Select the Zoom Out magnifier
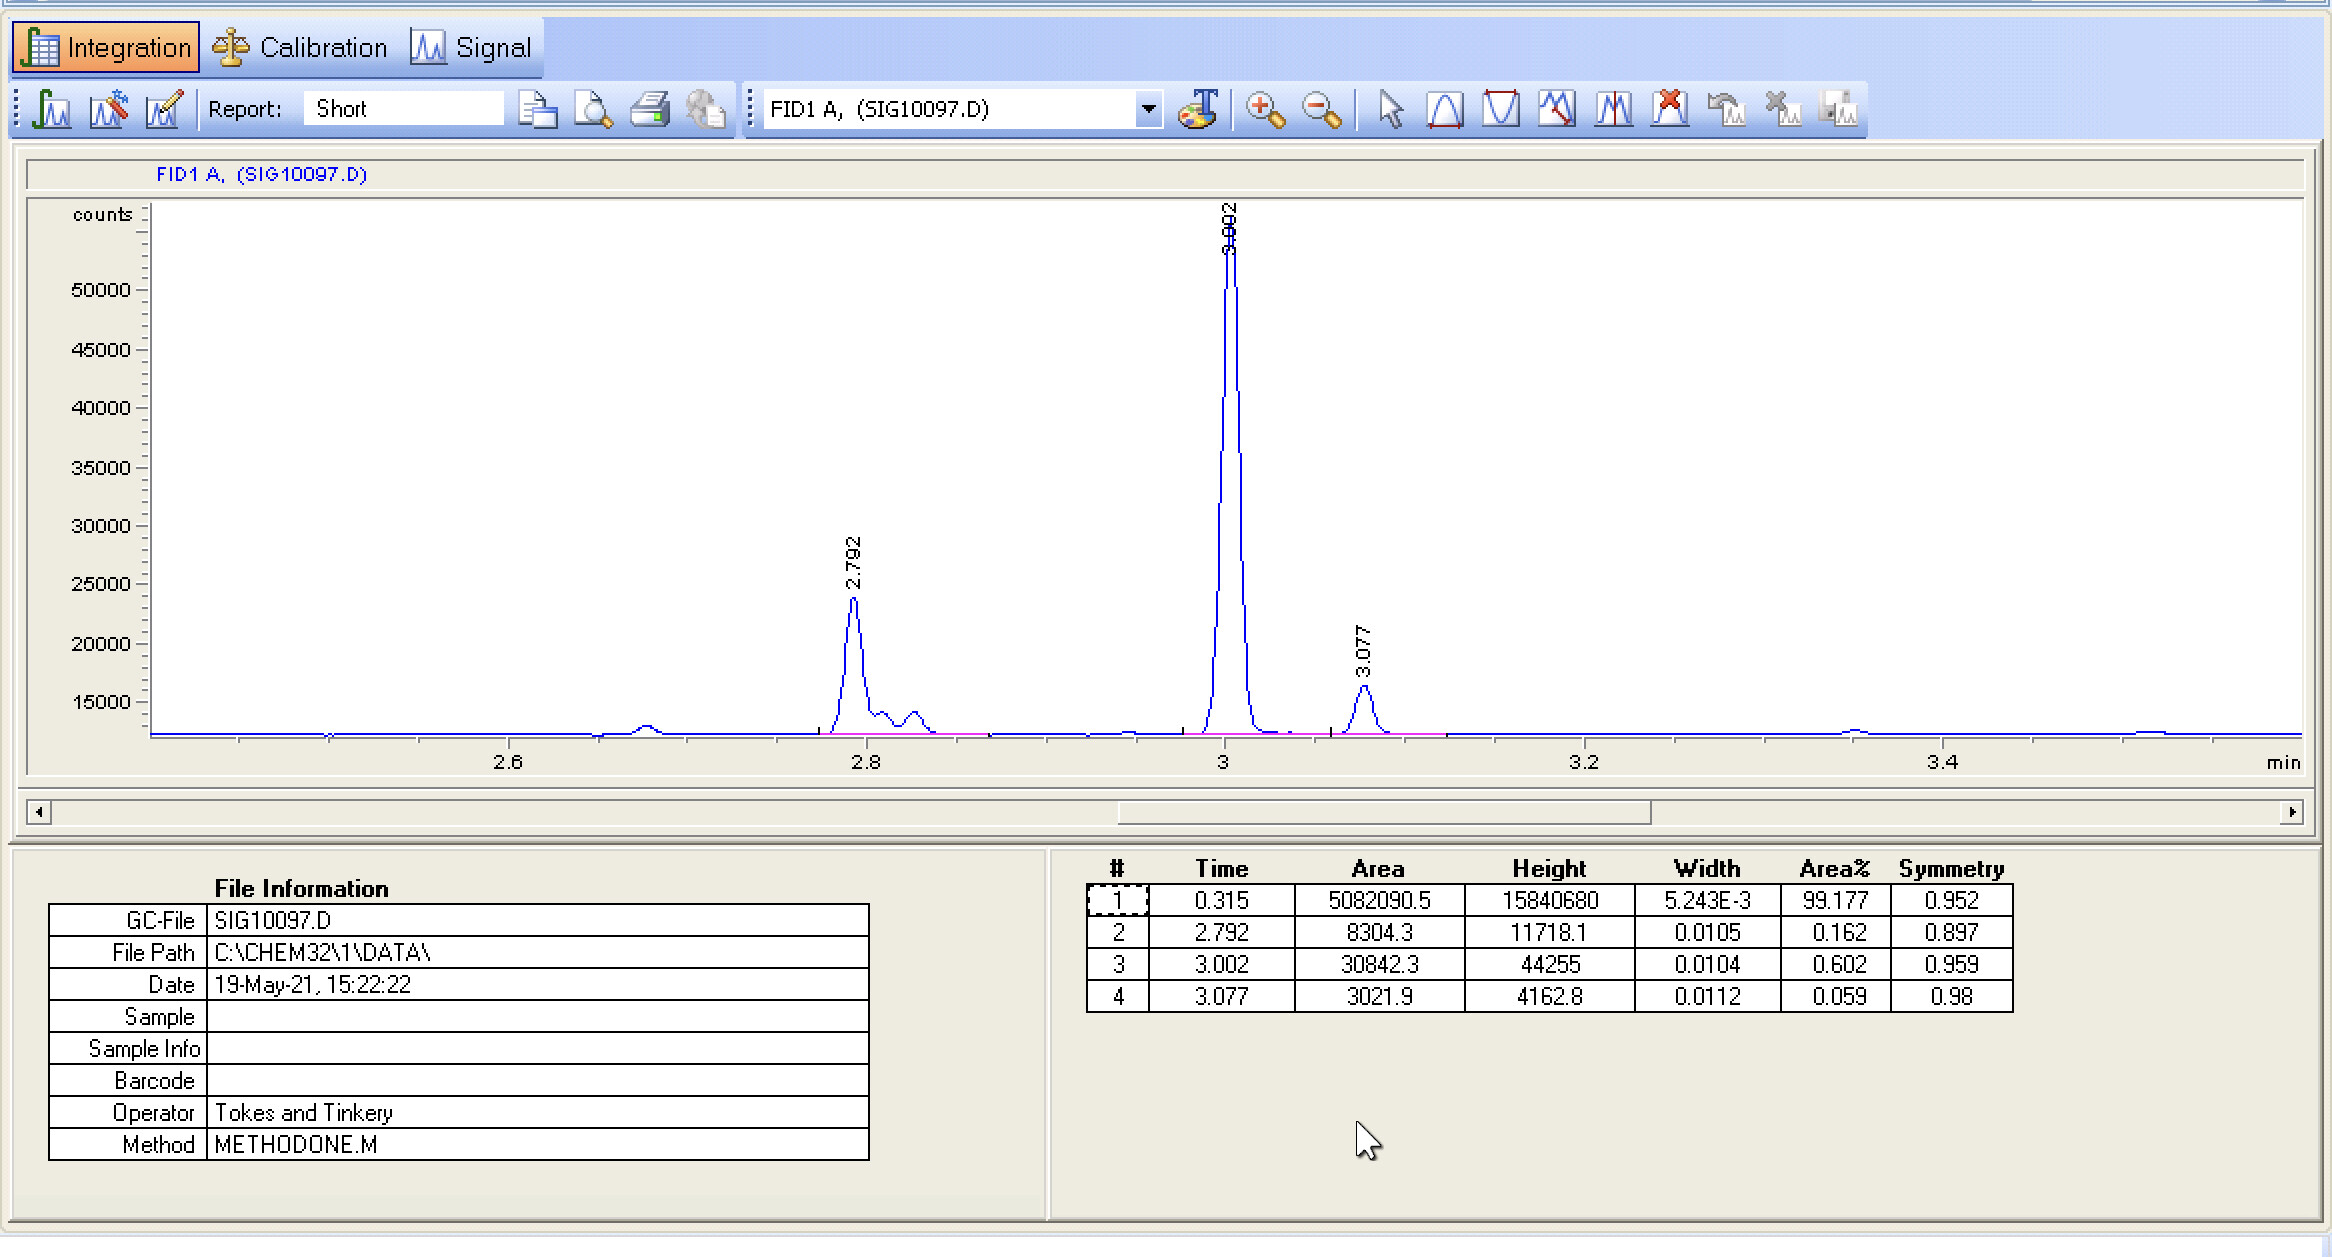 (x=1321, y=109)
